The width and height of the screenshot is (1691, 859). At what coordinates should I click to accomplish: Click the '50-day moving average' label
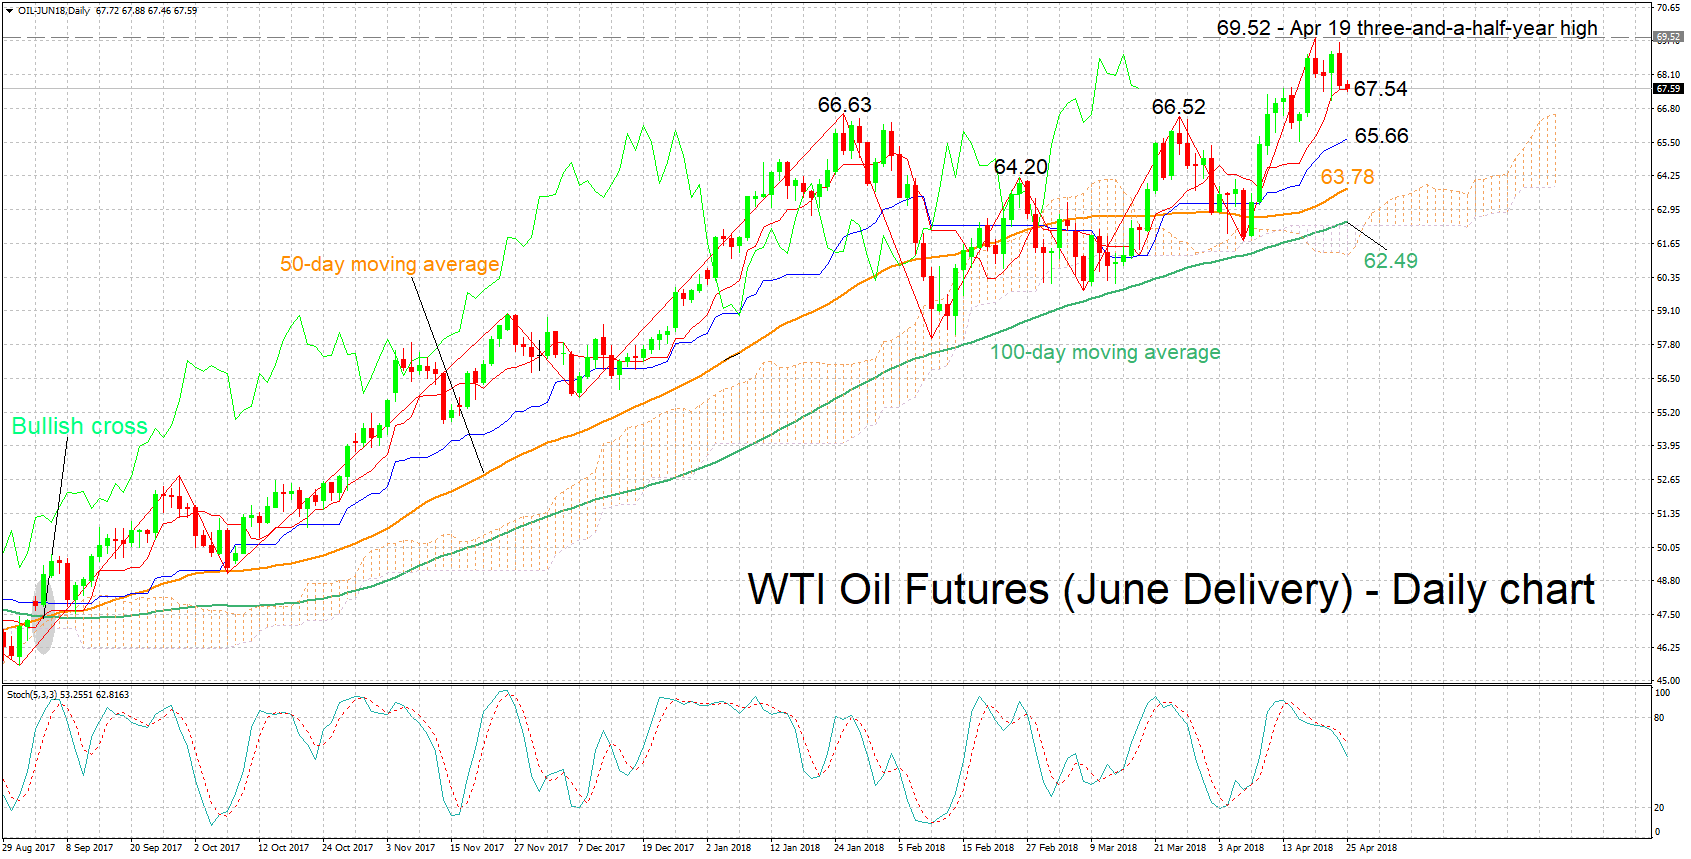click(389, 264)
